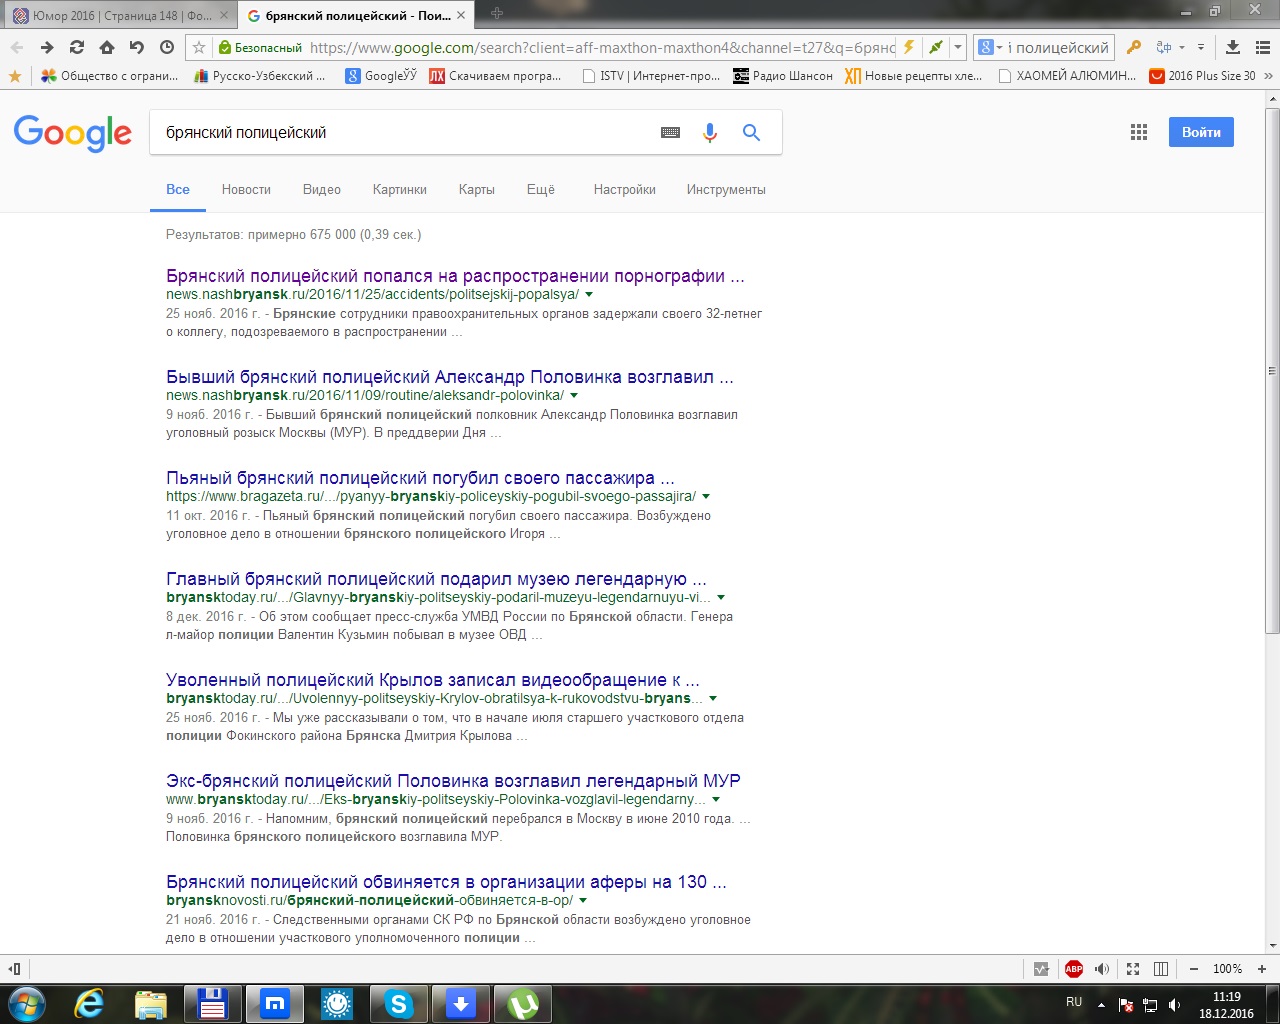1280x1024 pixels.
Task: Open 'Бывший брянский полицейский Александр Половинка' result
Action: click(x=450, y=377)
